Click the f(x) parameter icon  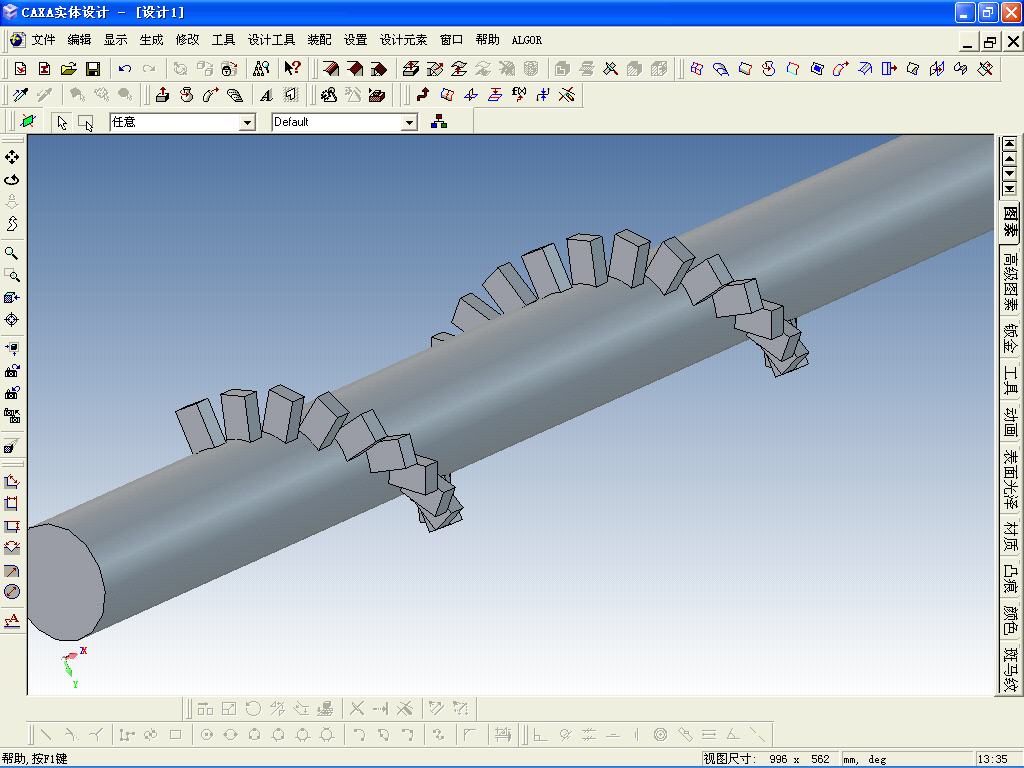(x=519, y=95)
